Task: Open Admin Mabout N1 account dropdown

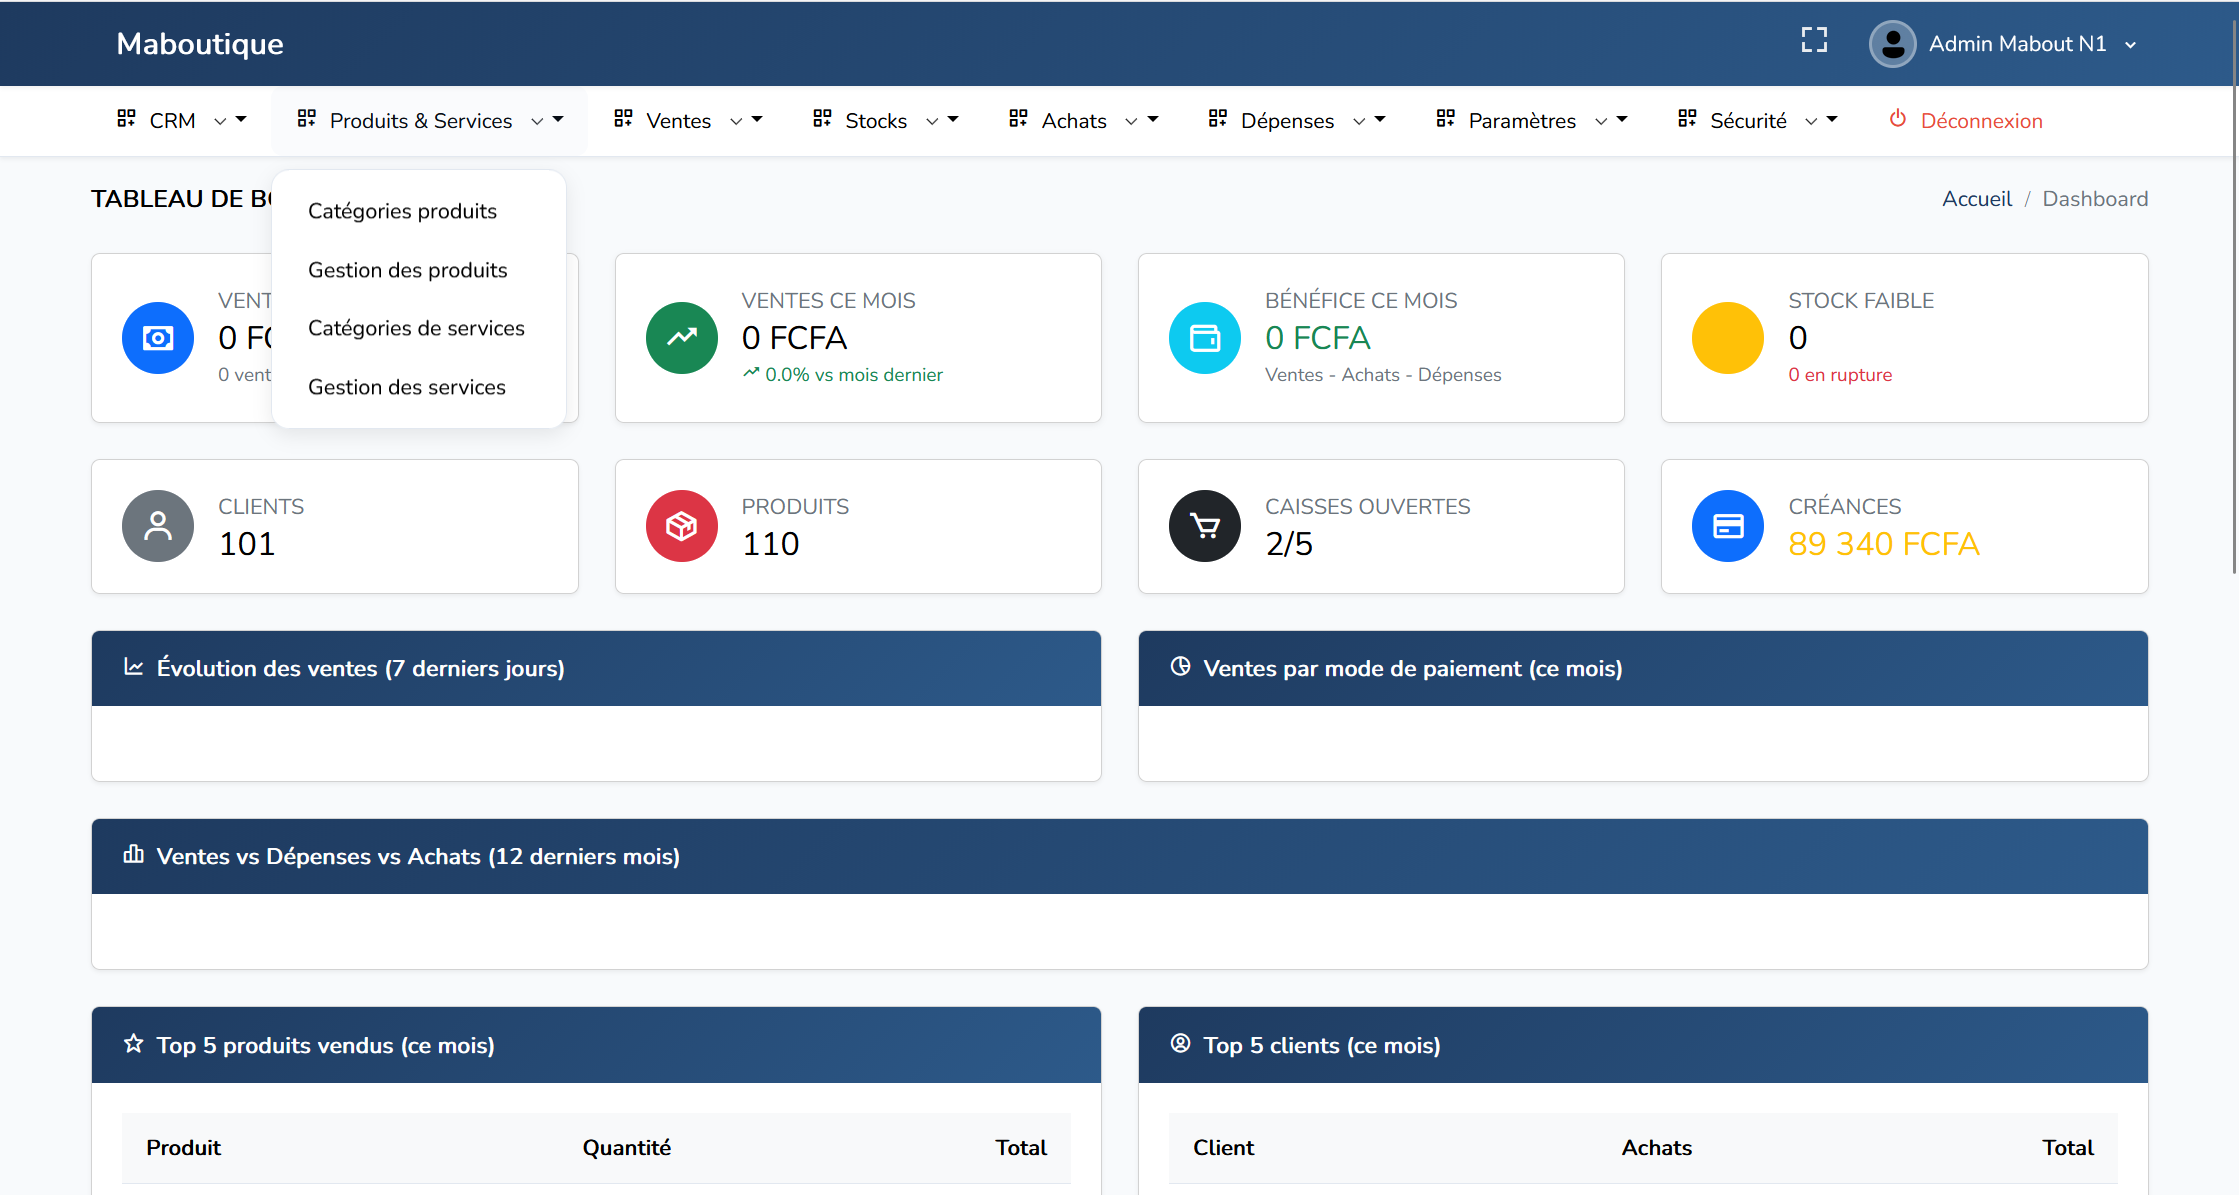Action: pyautogui.click(x=2003, y=44)
